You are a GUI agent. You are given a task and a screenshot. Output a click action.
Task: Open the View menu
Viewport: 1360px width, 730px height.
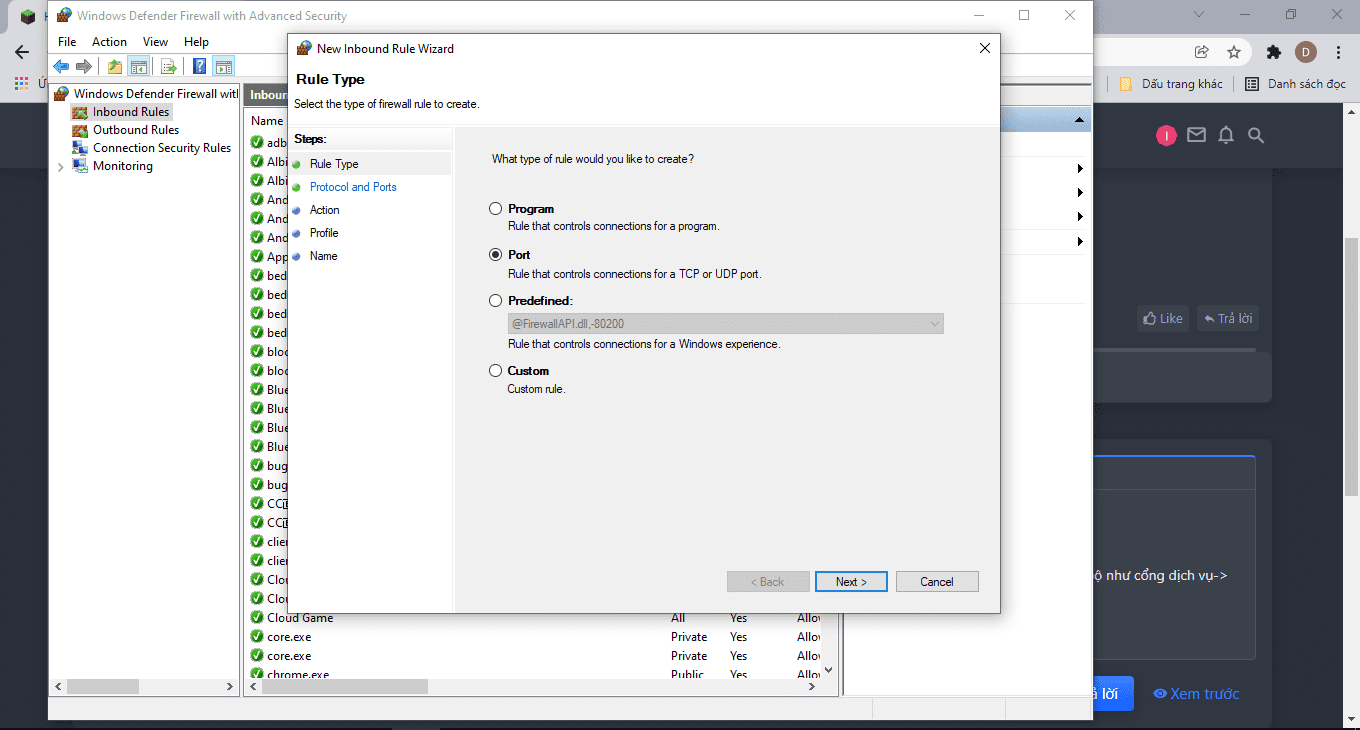pos(155,42)
